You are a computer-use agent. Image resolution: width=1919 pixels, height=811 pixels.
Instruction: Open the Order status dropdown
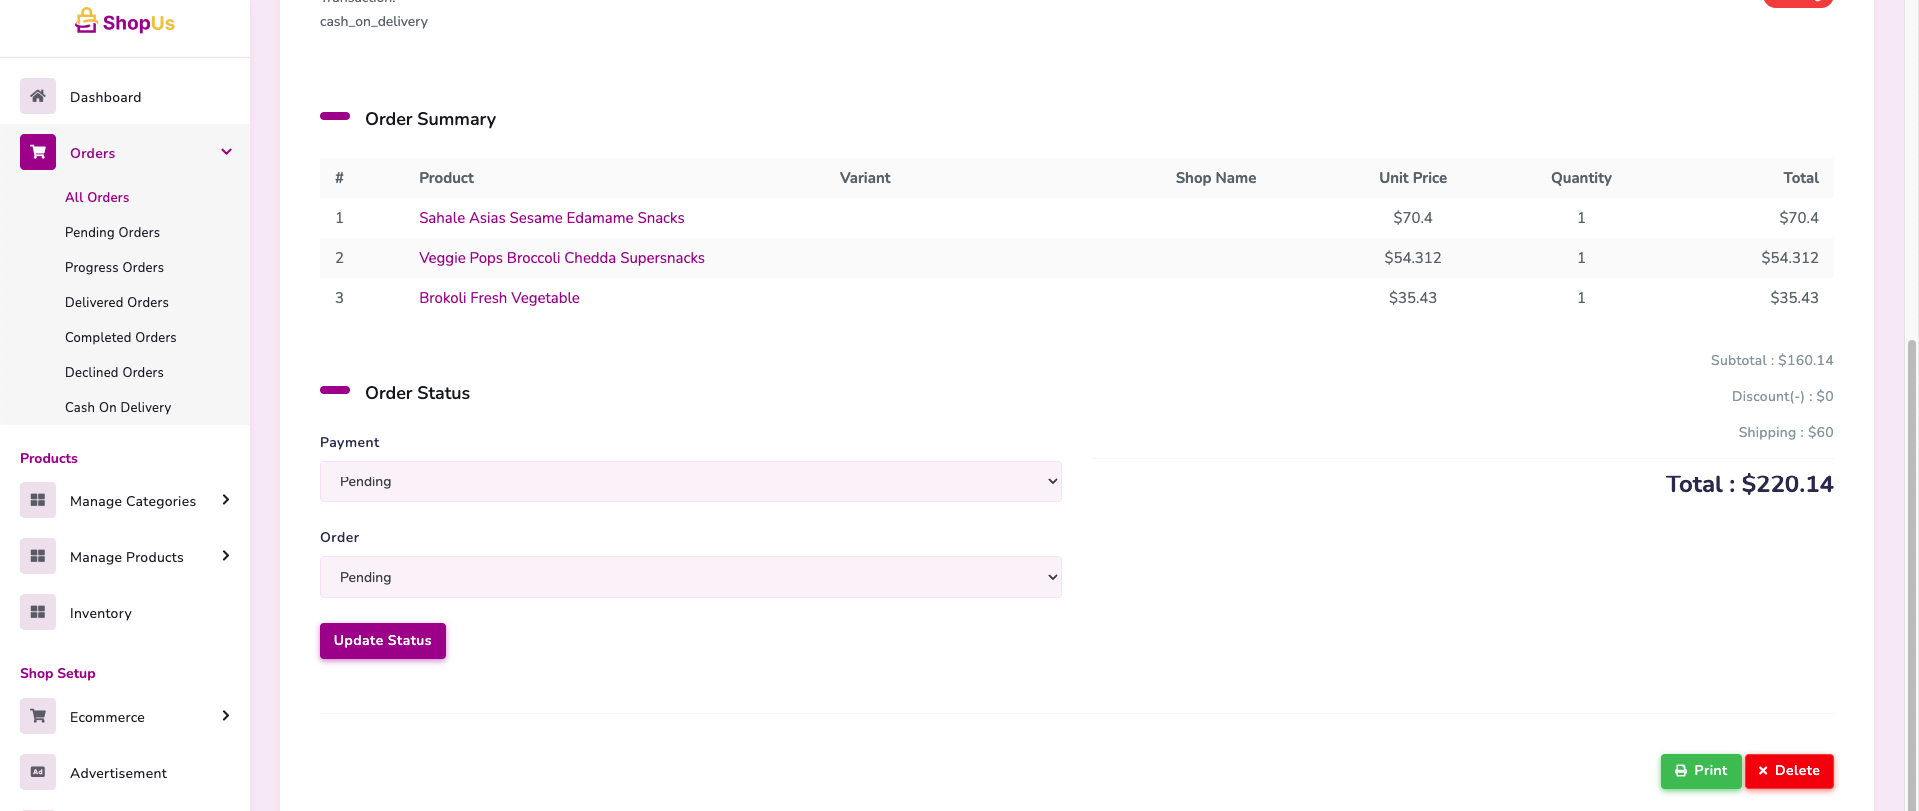(x=690, y=577)
